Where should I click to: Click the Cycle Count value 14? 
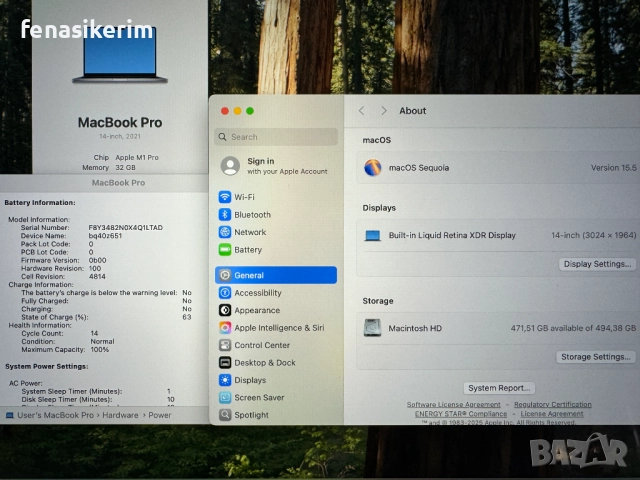94,333
